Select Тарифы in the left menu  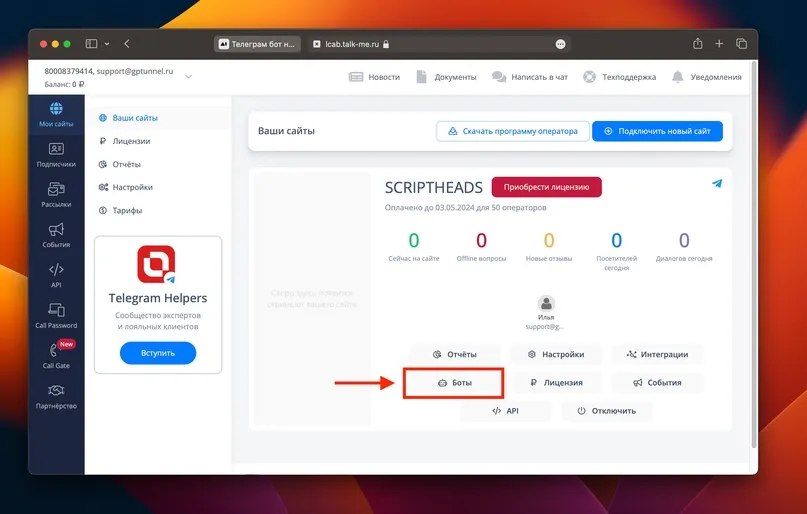(127, 210)
